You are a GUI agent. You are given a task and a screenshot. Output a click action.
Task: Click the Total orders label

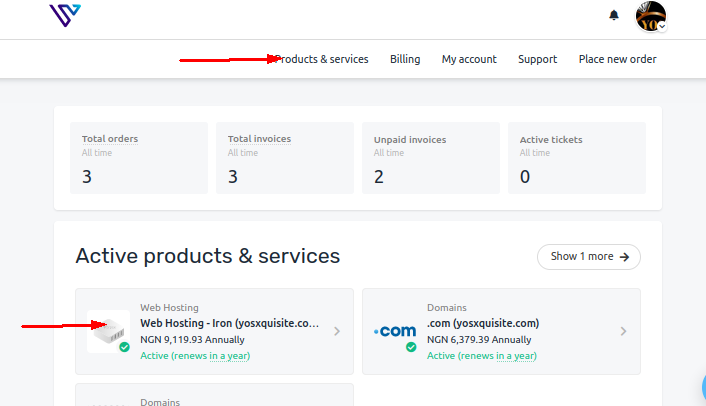coord(110,139)
